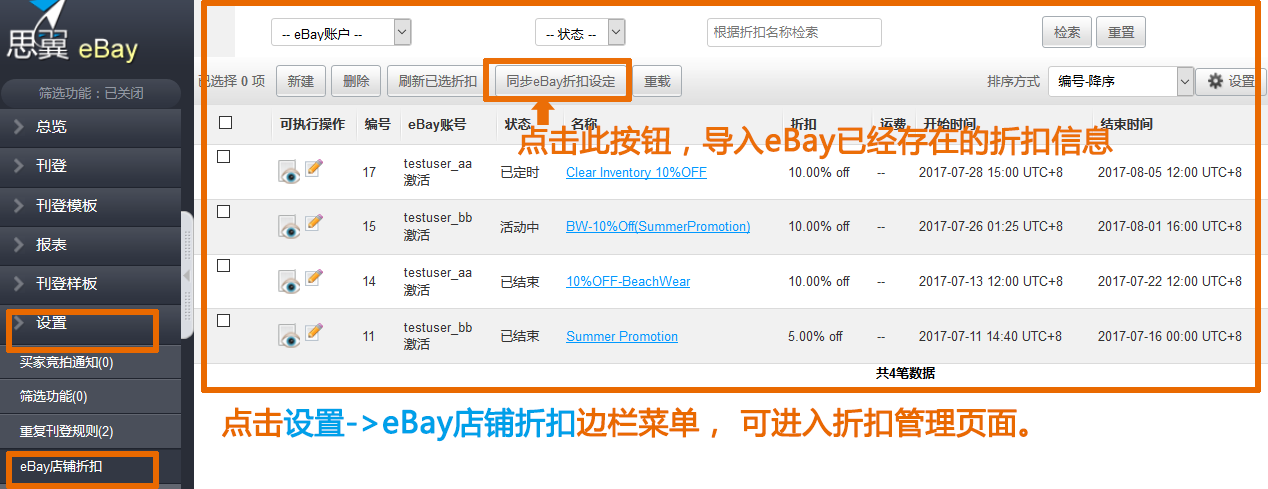View Summer Promotion via eye icon in row 11
1268x489 pixels.
(289, 337)
